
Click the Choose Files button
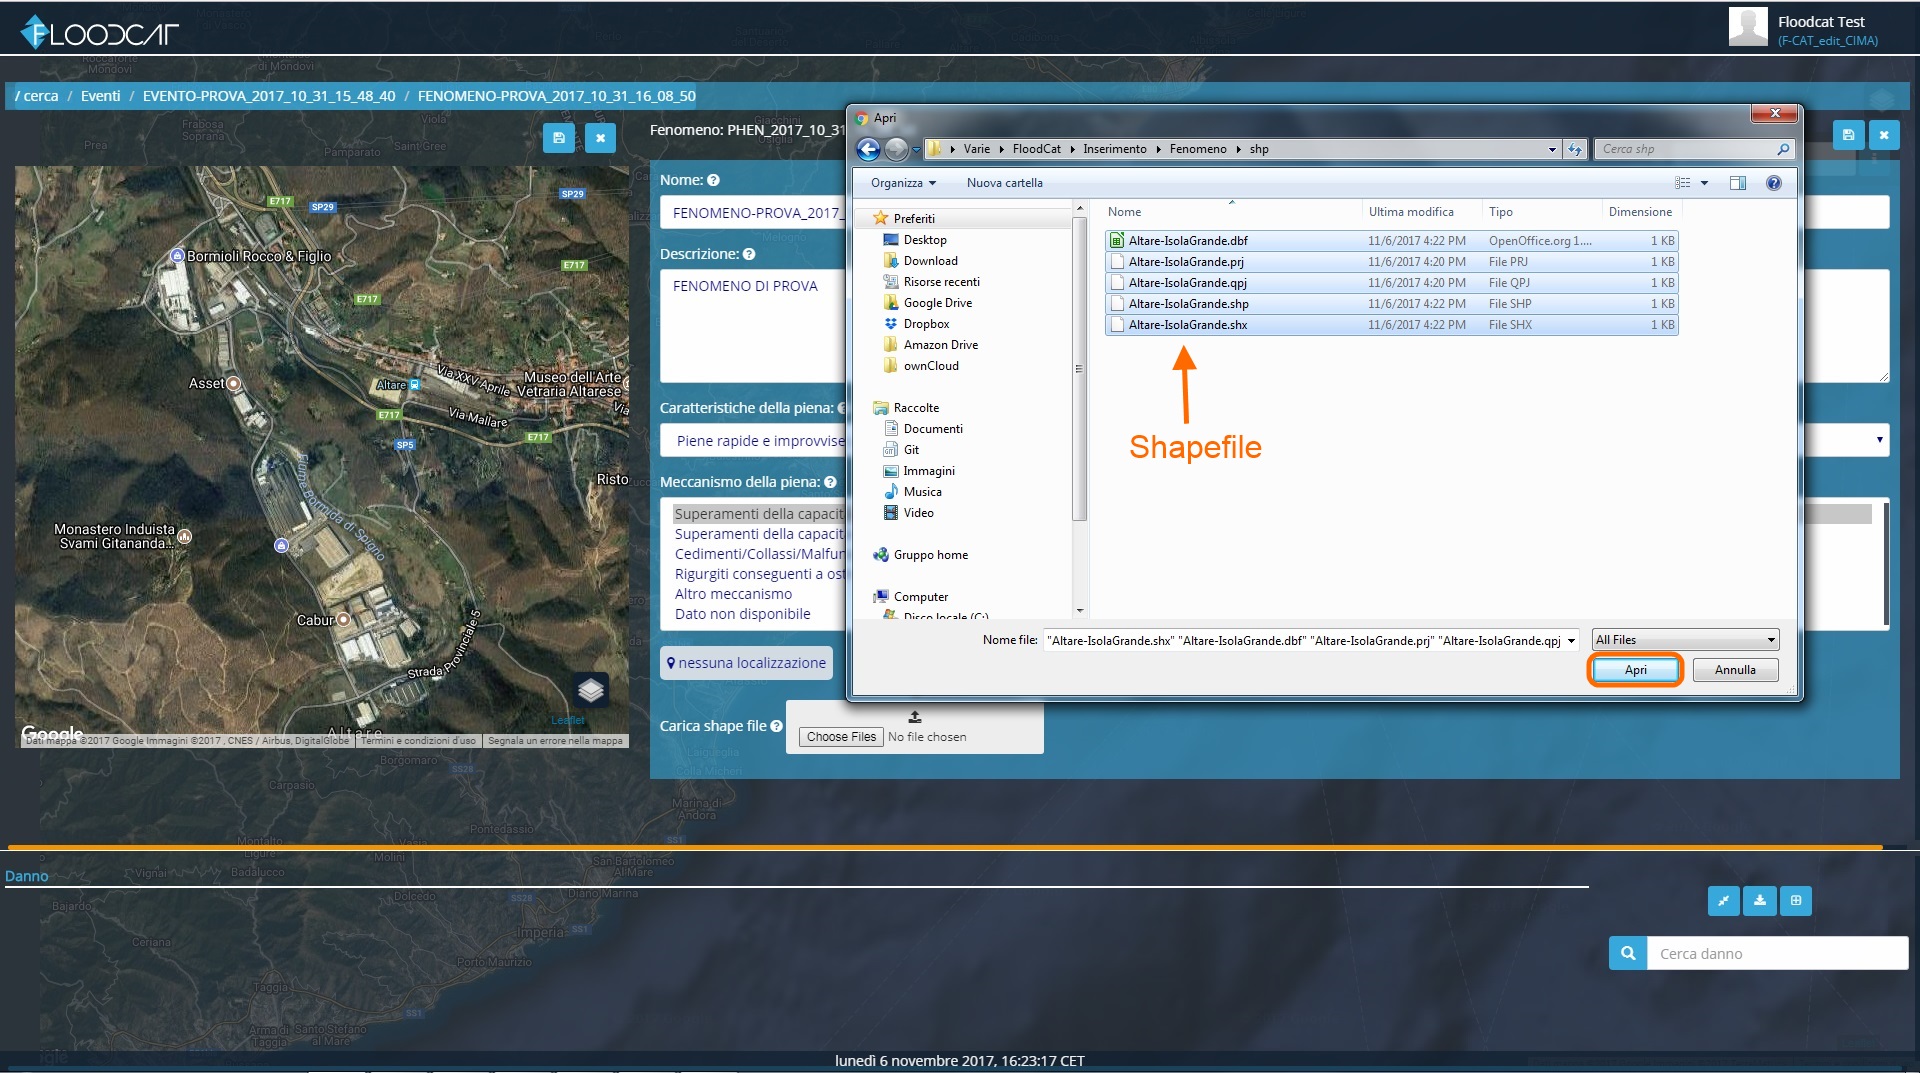841,737
